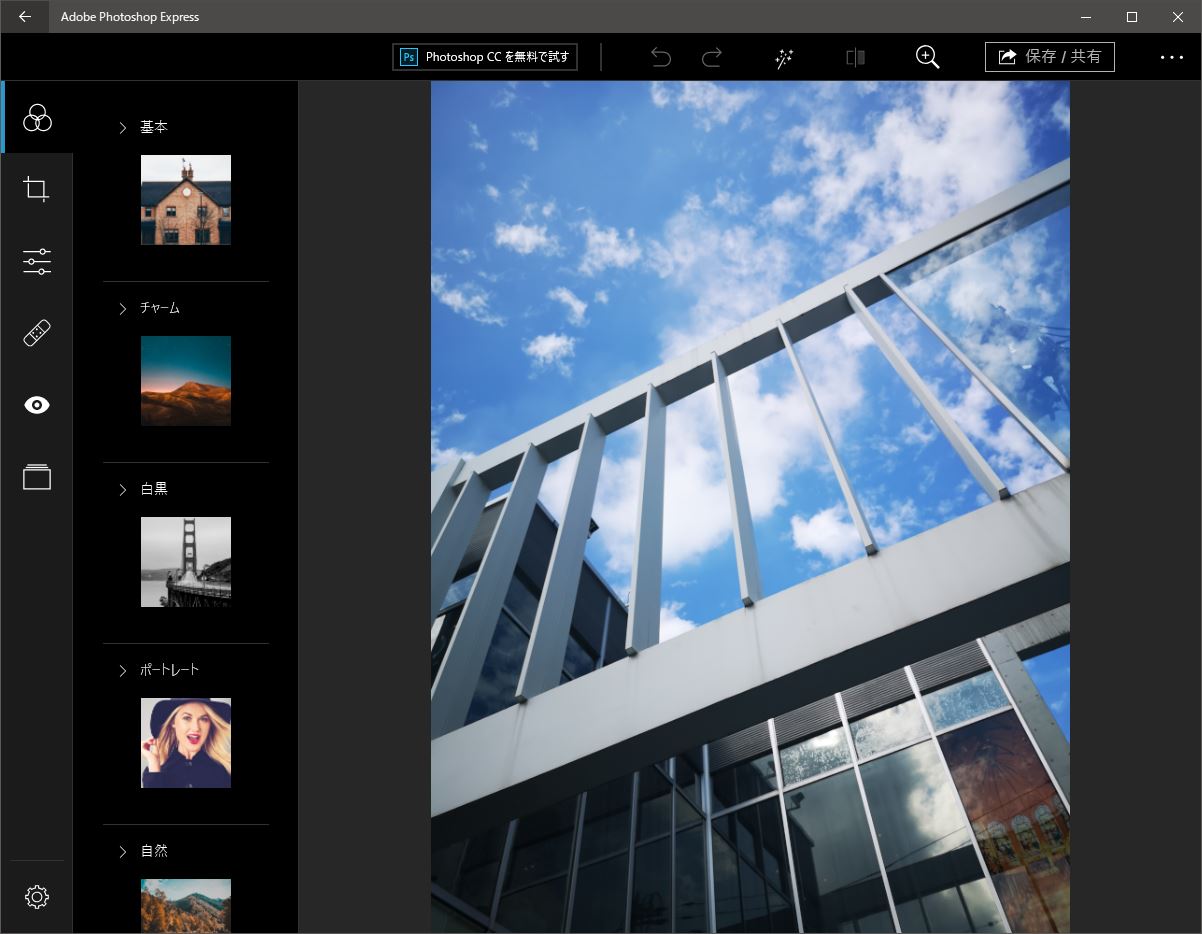Open the Looks filters panel icon

(37, 117)
